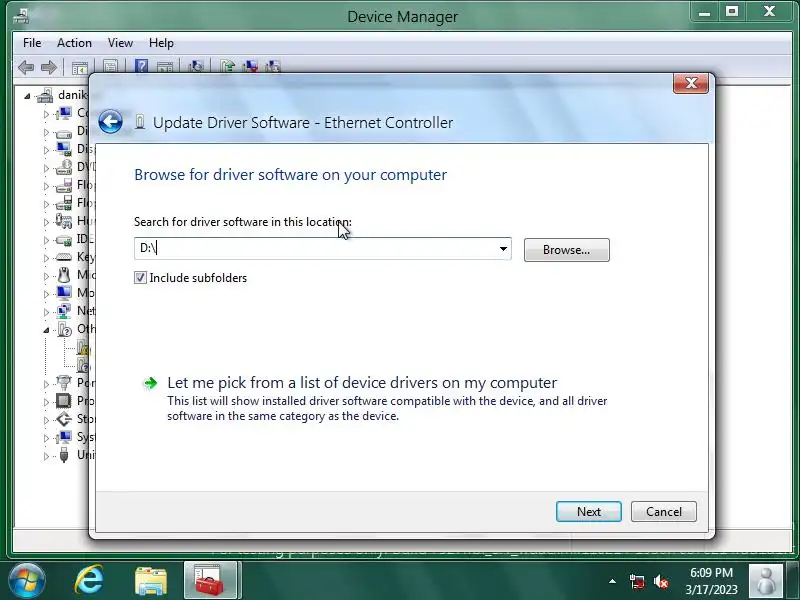
Task: Expand the IDE ATA/ATAPI controllers arrow
Action: pos(46,240)
